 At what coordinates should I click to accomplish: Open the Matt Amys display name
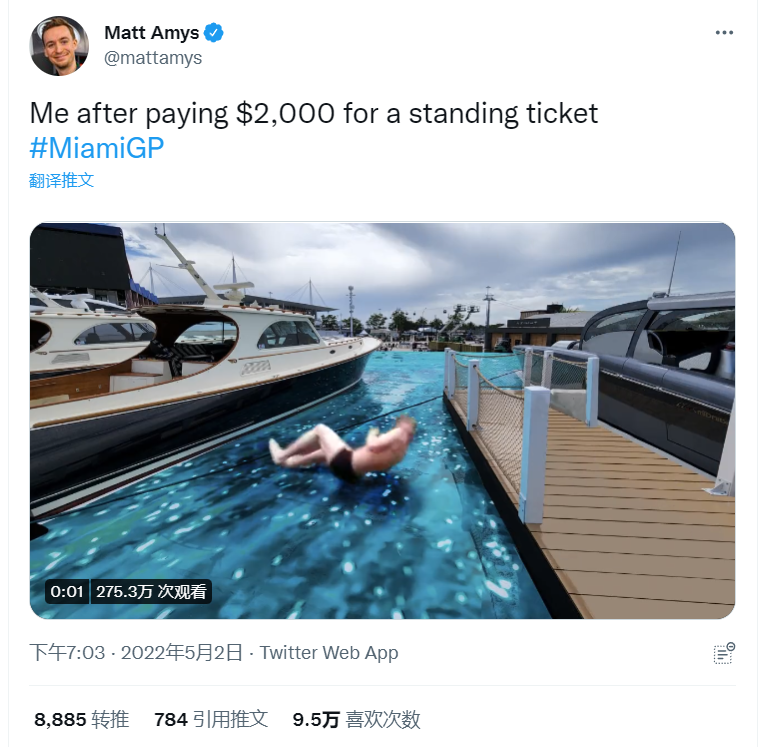point(151,33)
